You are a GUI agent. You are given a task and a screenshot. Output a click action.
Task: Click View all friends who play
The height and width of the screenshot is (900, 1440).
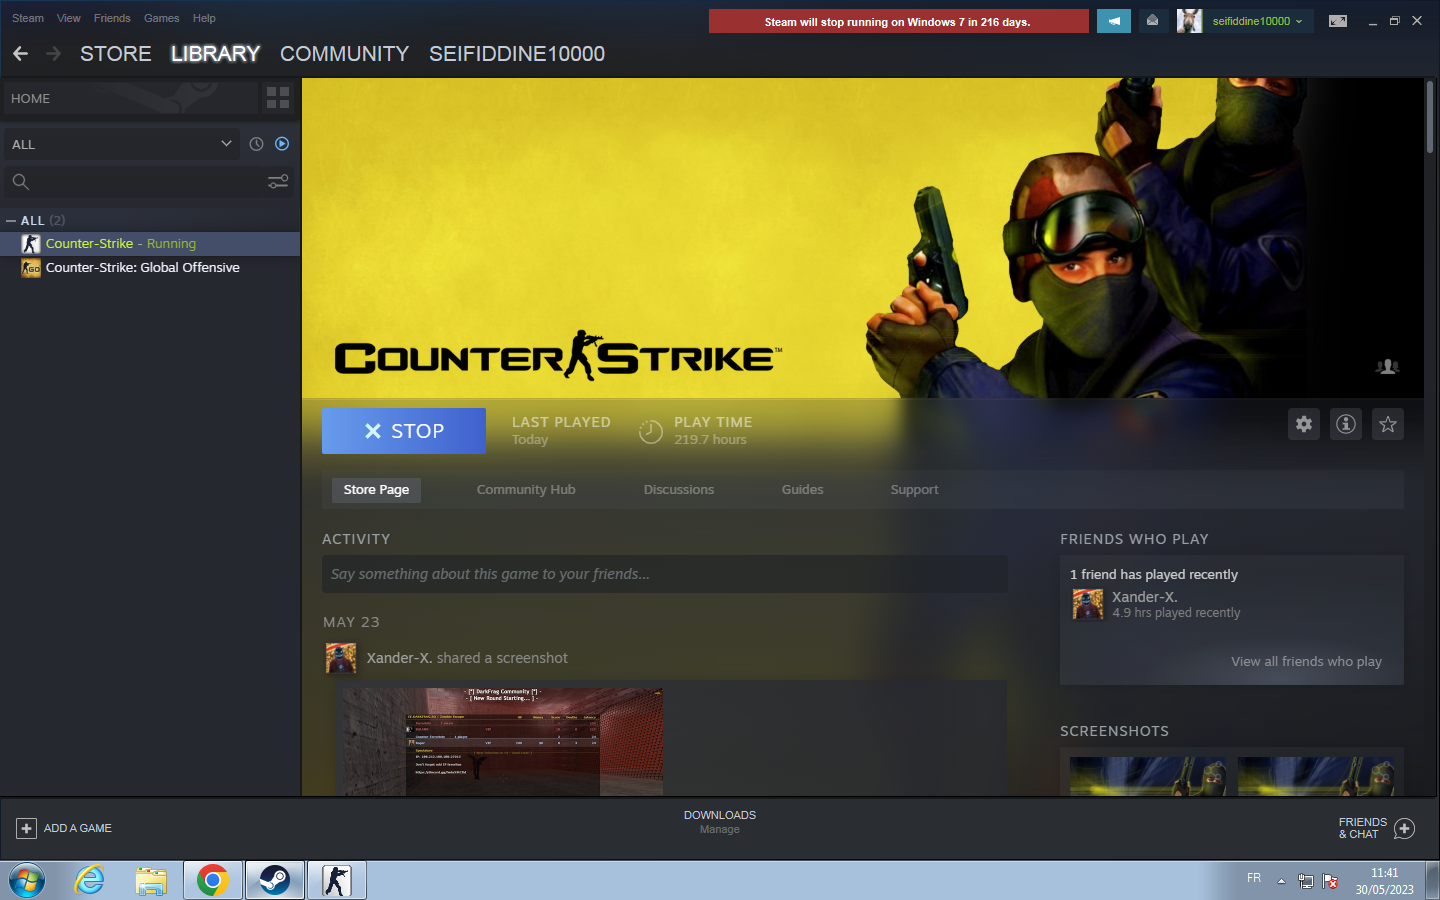pos(1306,662)
